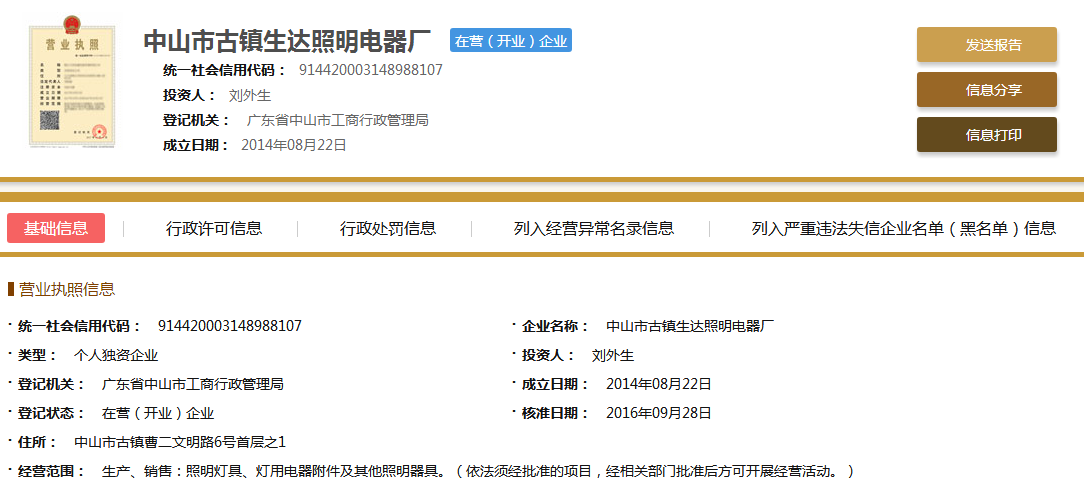Click the credit code in the header area
The height and width of the screenshot is (488, 1084).
pyautogui.click(x=370, y=70)
